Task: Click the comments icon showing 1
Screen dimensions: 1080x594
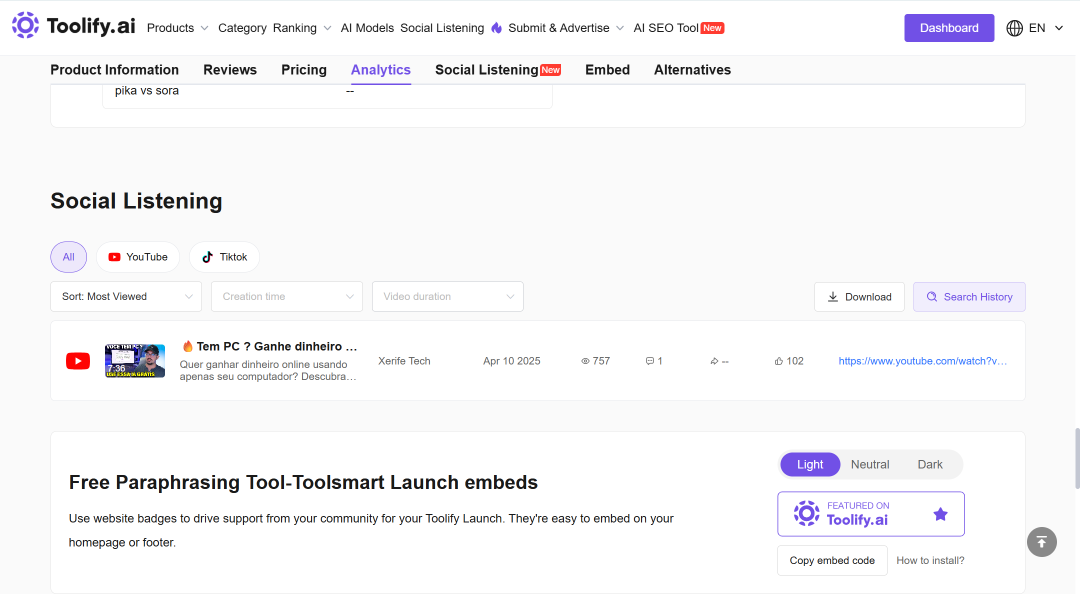Action: click(x=650, y=361)
